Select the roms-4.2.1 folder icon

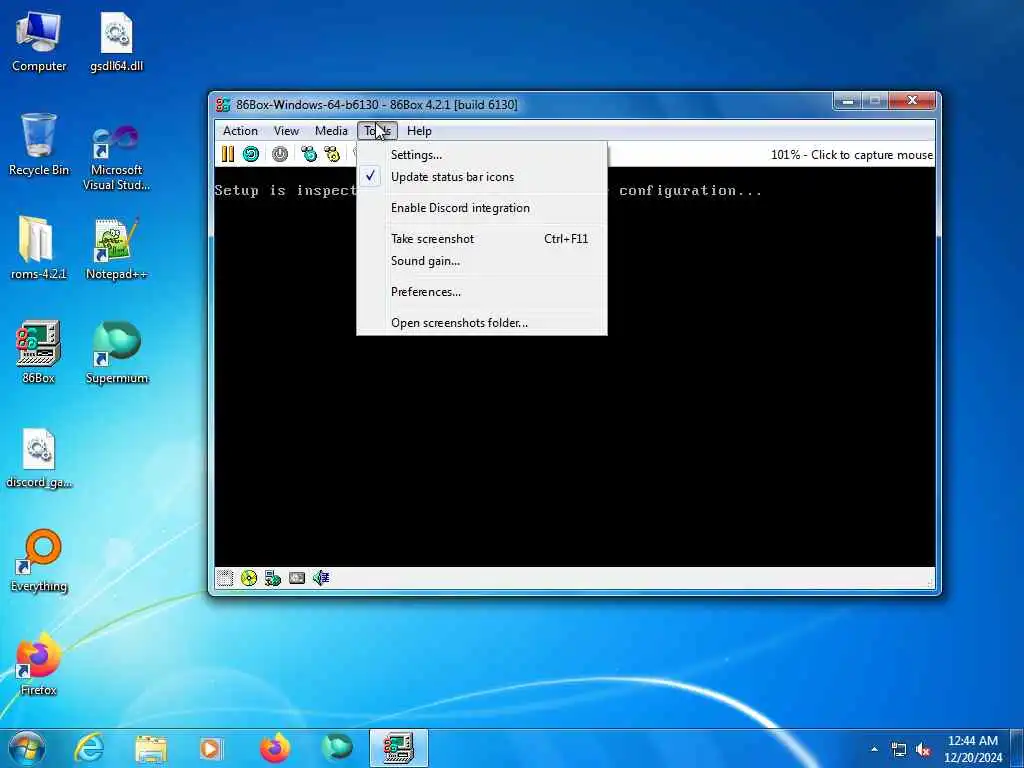[39, 248]
